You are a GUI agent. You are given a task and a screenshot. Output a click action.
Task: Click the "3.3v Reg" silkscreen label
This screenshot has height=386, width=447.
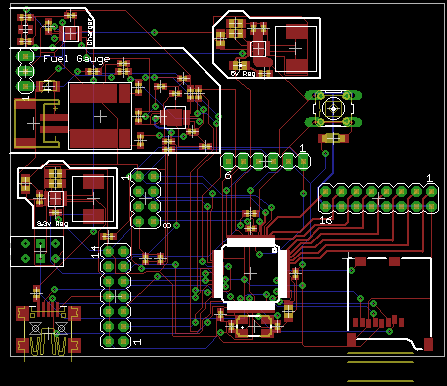pos(52,223)
